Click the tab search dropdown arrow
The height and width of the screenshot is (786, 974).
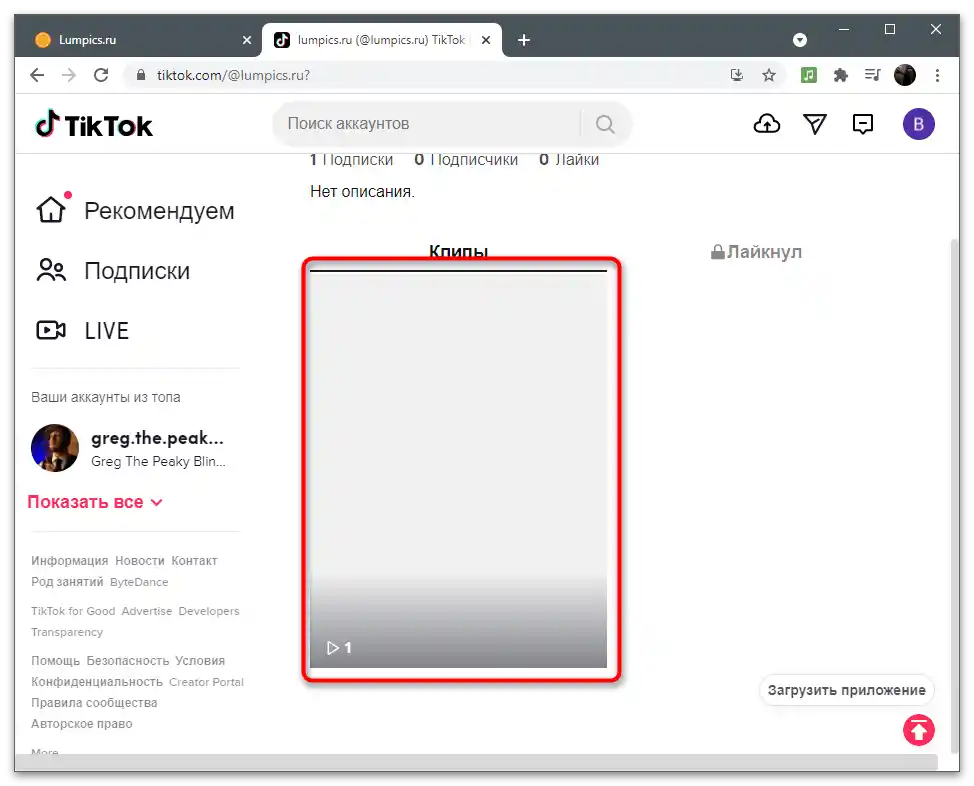click(800, 40)
